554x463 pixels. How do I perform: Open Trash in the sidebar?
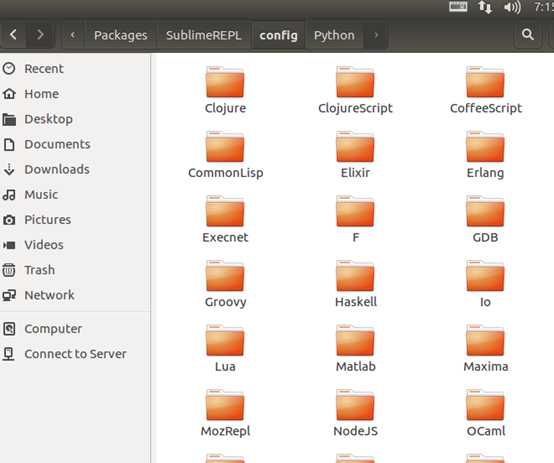(x=75, y=270)
